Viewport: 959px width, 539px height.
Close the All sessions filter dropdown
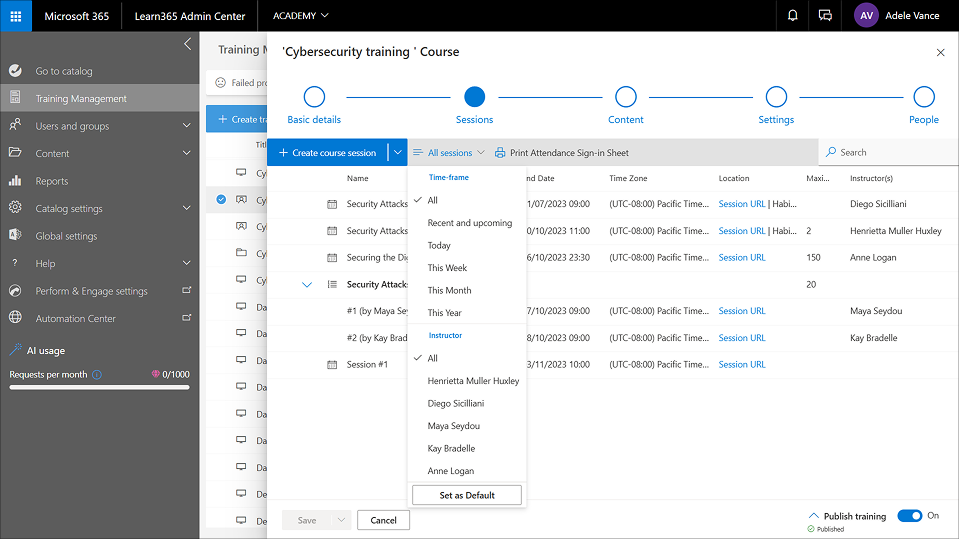(x=449, y=152)
